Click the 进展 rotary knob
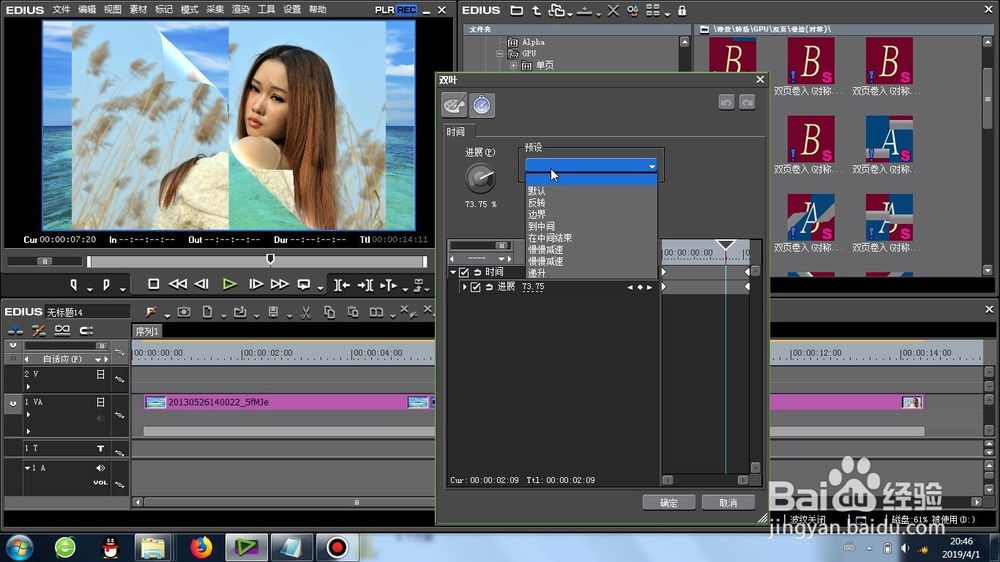1000x562 pixels. tap(480, 179)
